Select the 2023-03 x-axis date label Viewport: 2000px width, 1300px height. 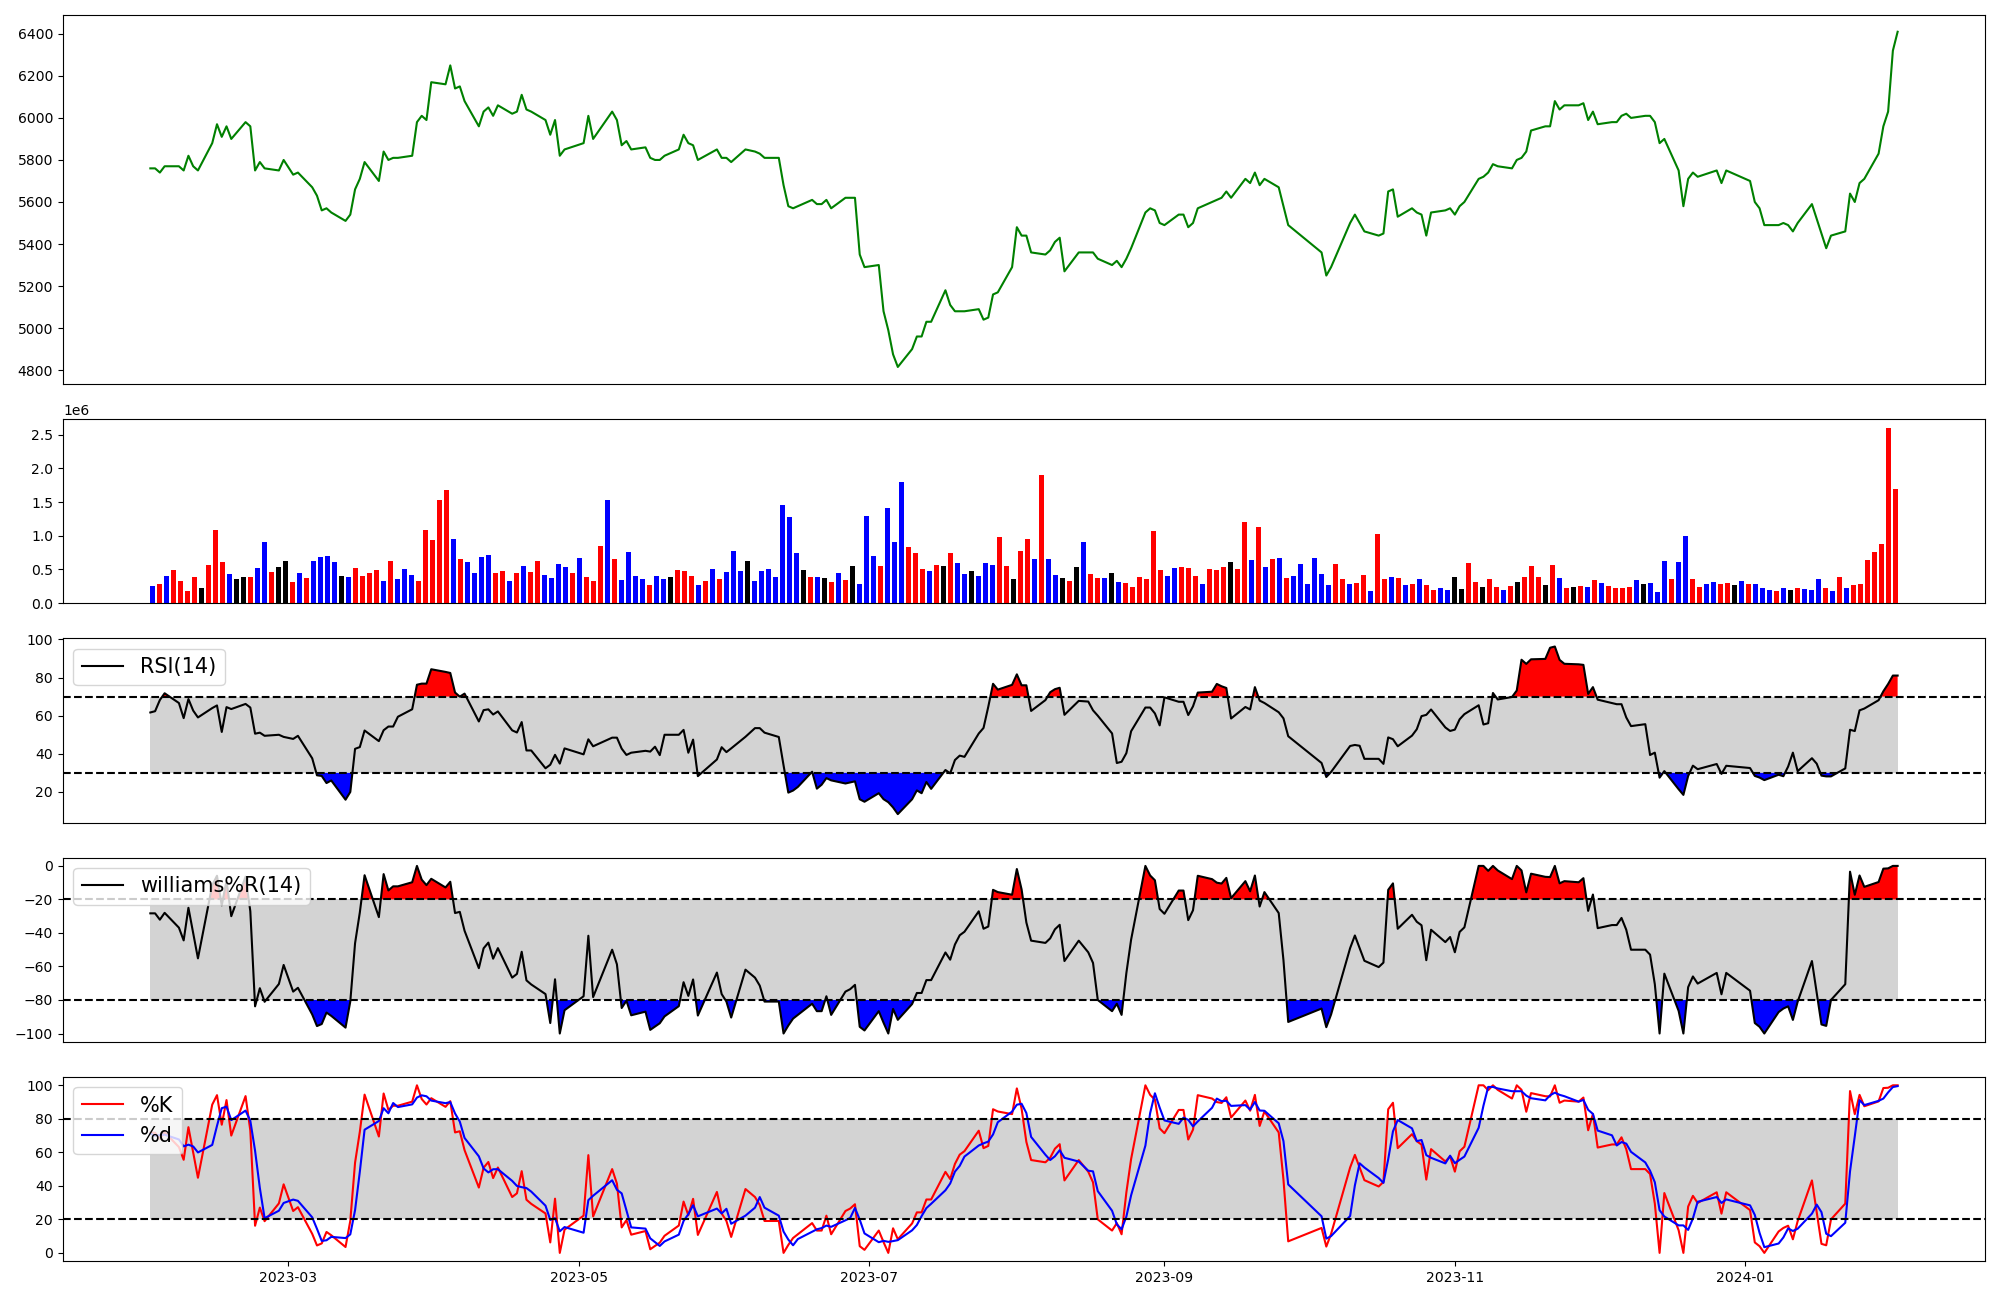pos(287,1277)
